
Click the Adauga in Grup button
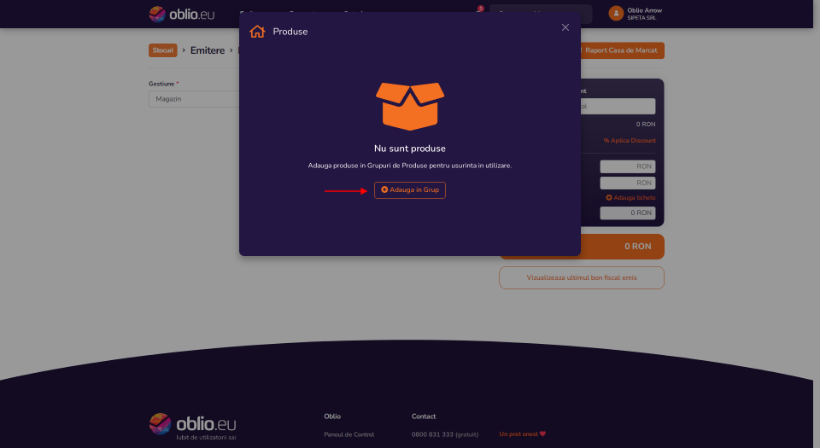pos(410,190)
